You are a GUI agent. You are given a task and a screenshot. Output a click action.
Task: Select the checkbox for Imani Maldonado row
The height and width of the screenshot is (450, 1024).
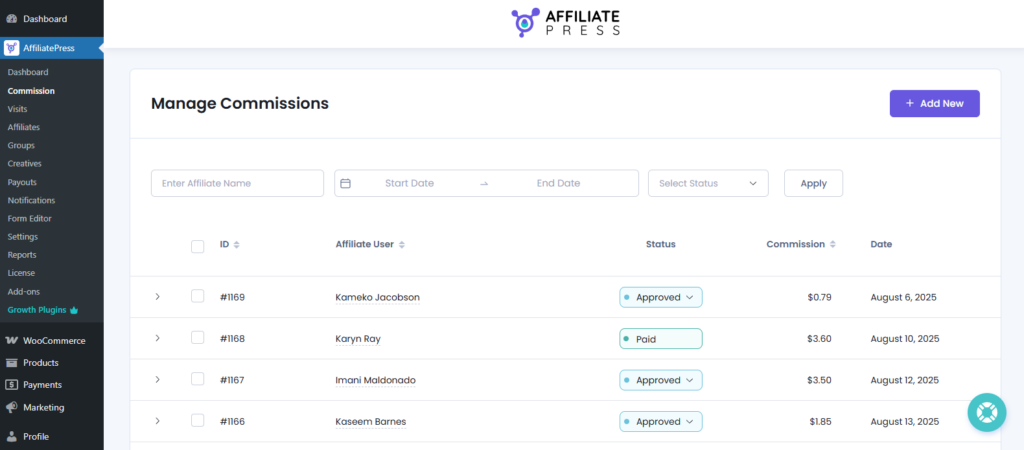point(197,380)
